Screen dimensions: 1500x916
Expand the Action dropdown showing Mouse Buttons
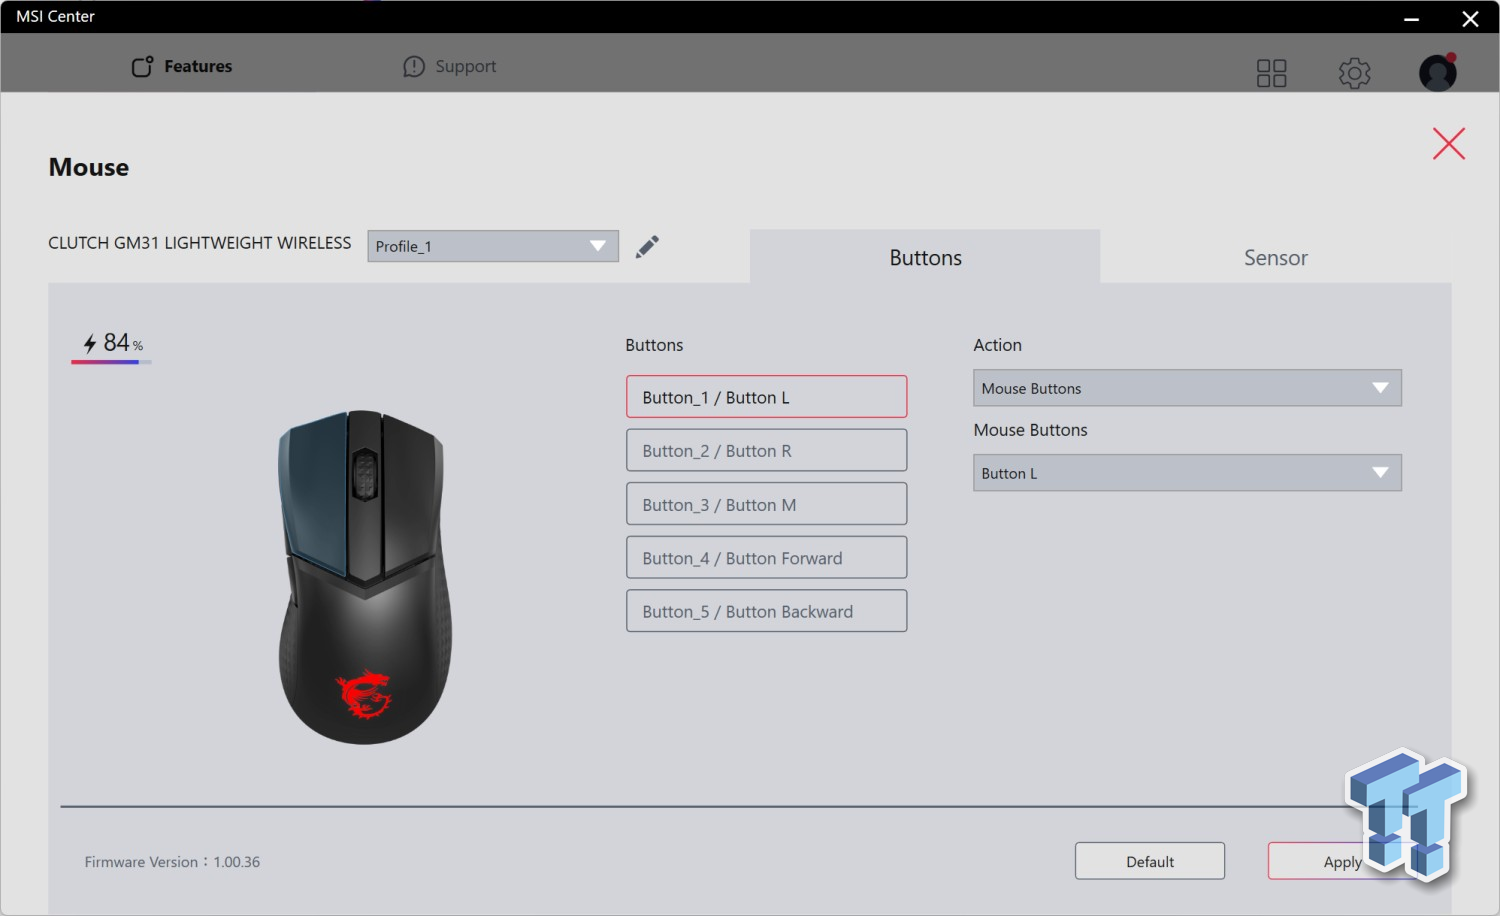(x=1186, y=388)
